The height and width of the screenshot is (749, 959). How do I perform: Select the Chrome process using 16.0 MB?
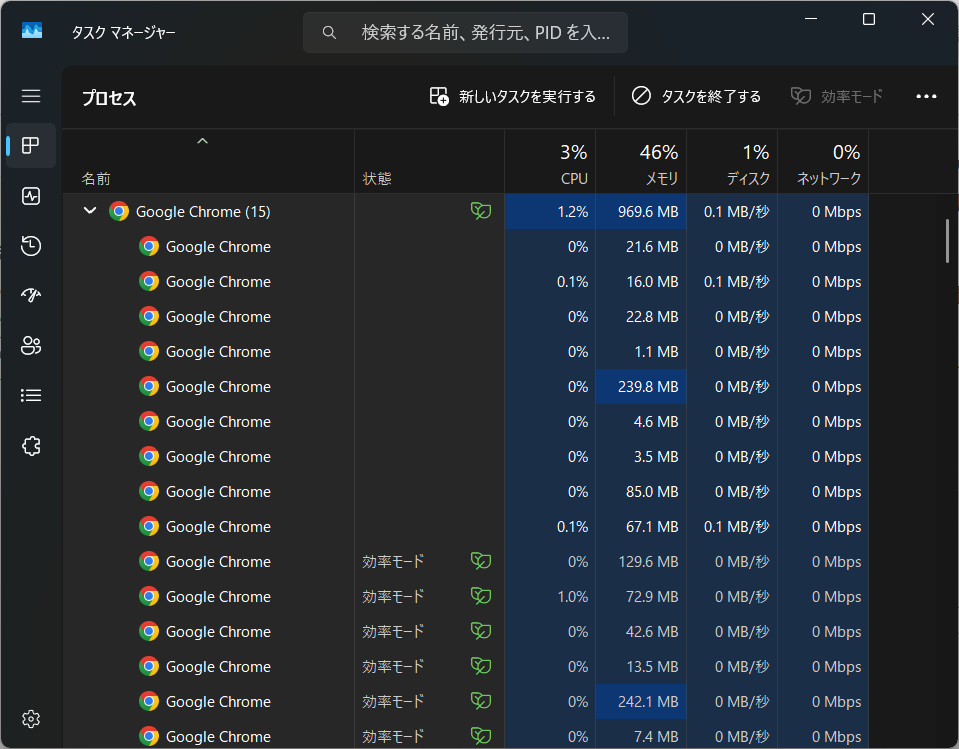point(465,281)
